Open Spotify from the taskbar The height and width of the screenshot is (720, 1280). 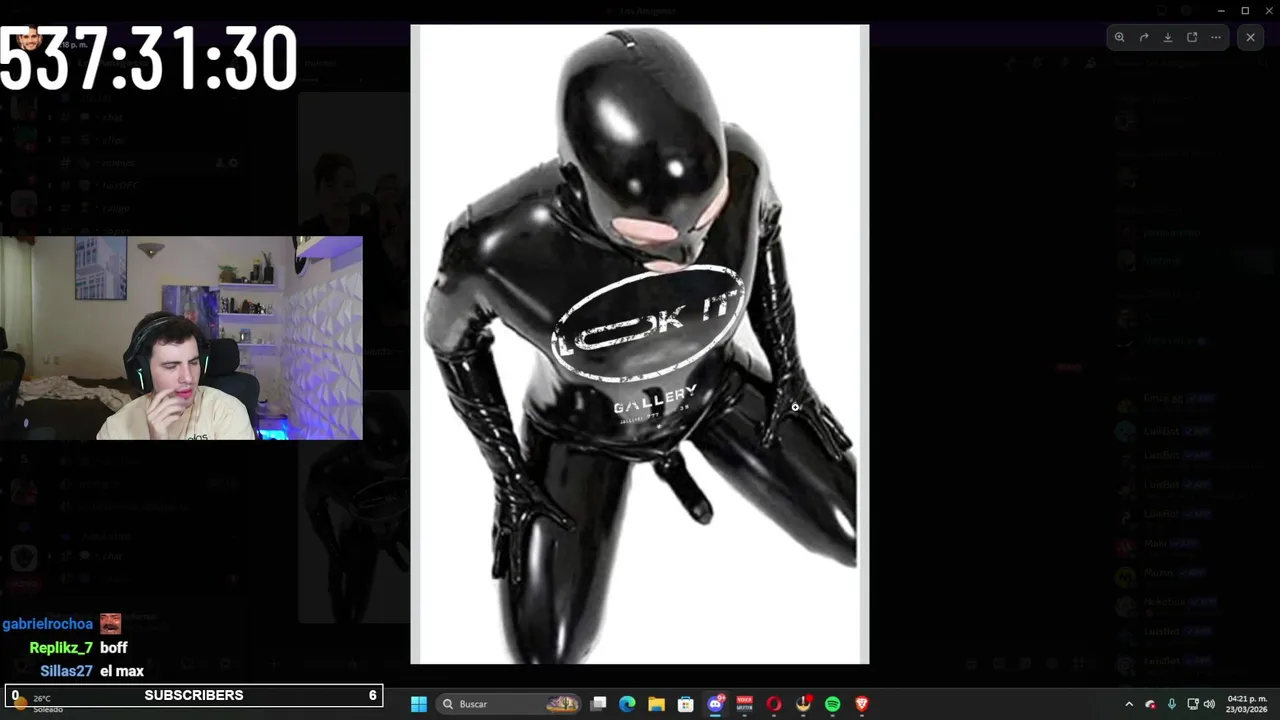[x=832, y=704]
